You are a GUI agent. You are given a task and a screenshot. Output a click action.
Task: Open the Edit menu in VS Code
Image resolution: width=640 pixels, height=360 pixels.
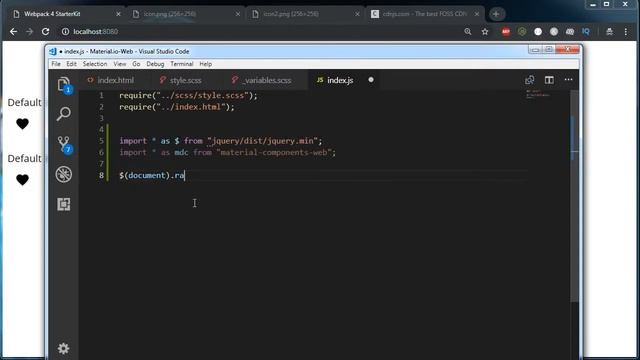(71, 64)
